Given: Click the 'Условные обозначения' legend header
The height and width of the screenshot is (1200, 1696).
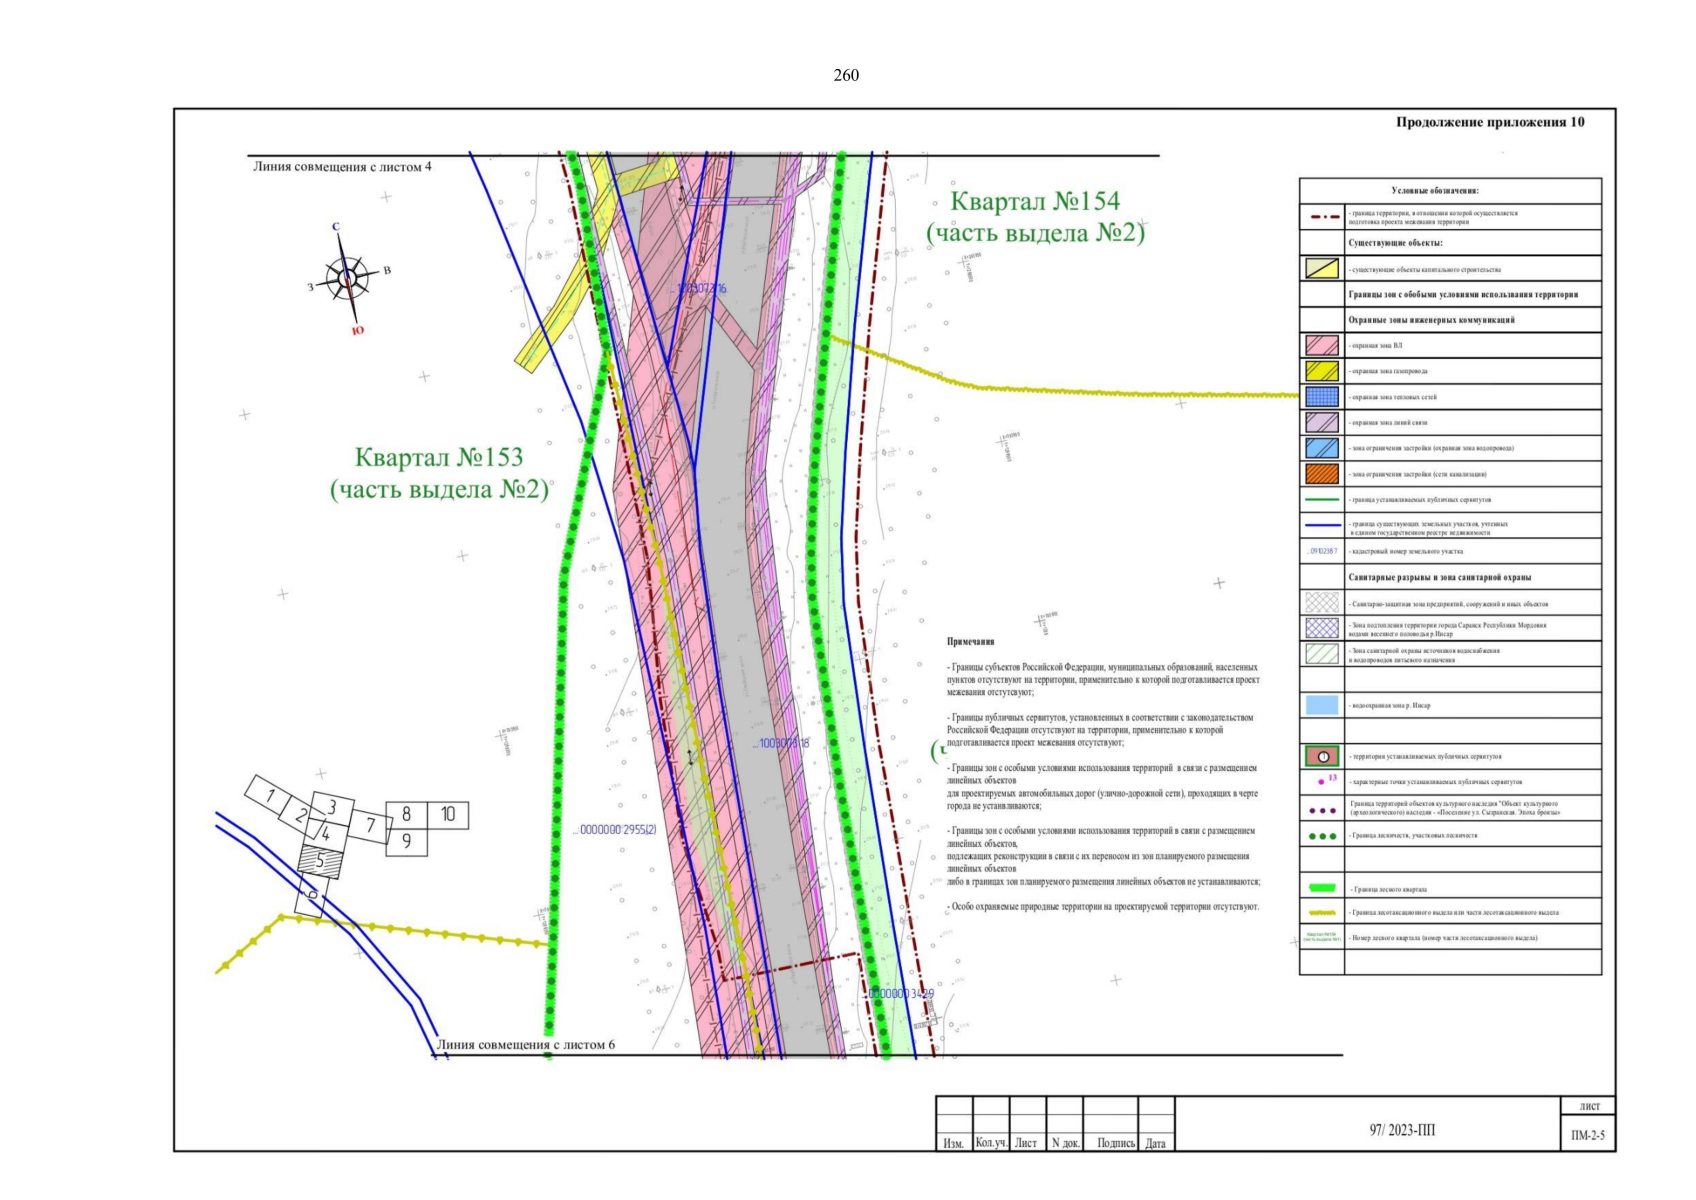Looking at the screenshot, I should coord(1434,191).
